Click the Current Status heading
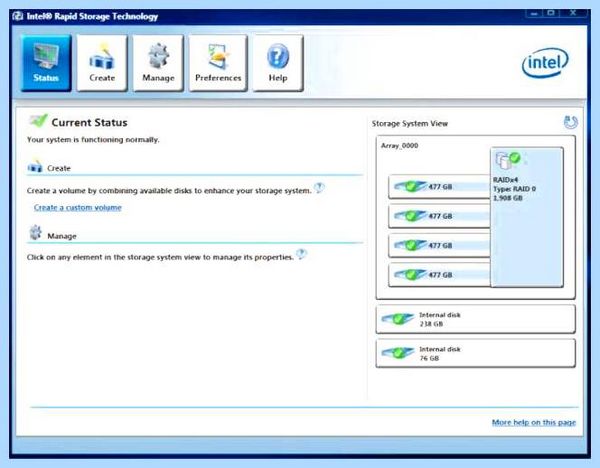The height and width of the screenshot is (468, 600). tap(89, 122)
